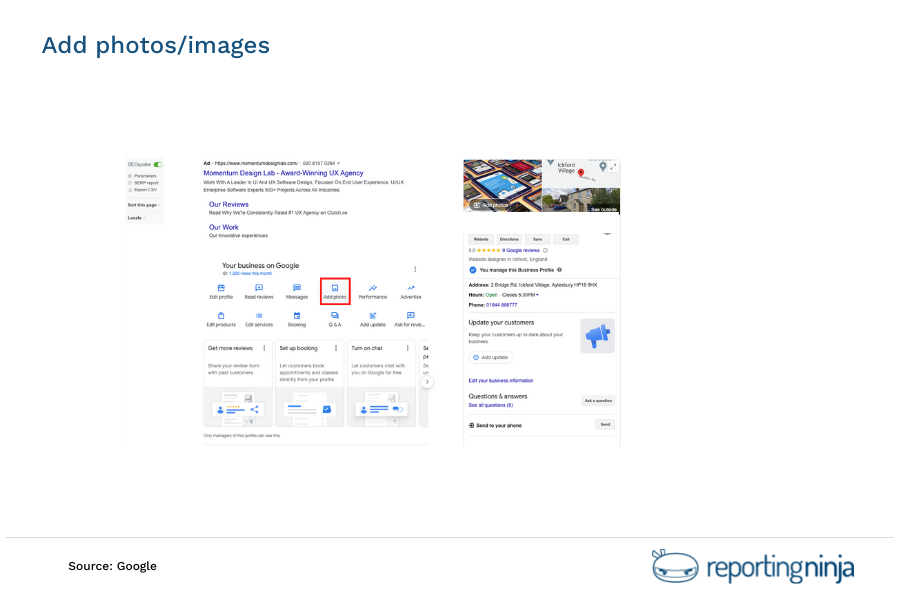Click the Website button
Screen dimensions: 900x600
[481, 239]
